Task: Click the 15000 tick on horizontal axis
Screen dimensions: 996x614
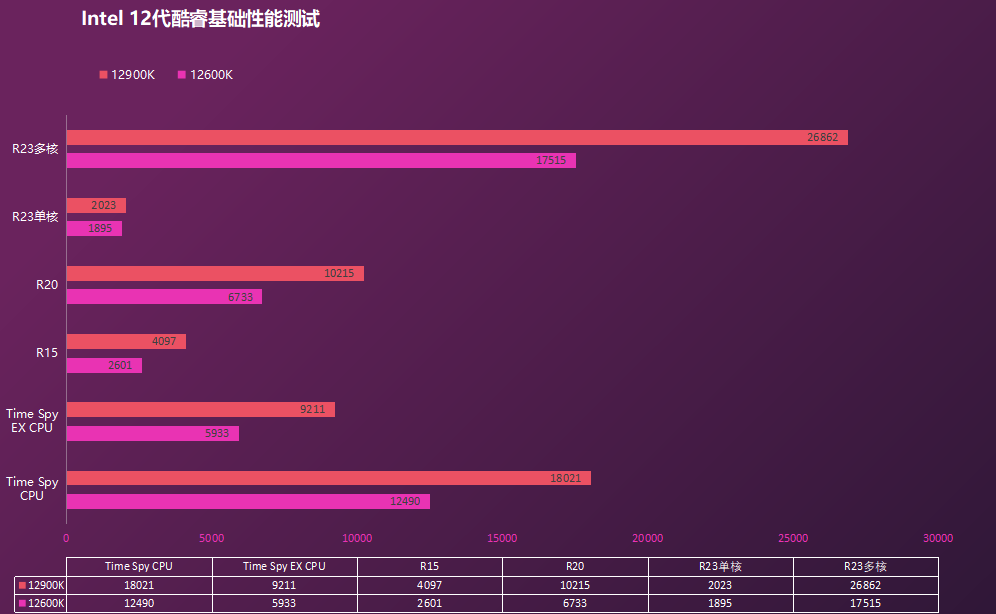Action: coord(502,538)
